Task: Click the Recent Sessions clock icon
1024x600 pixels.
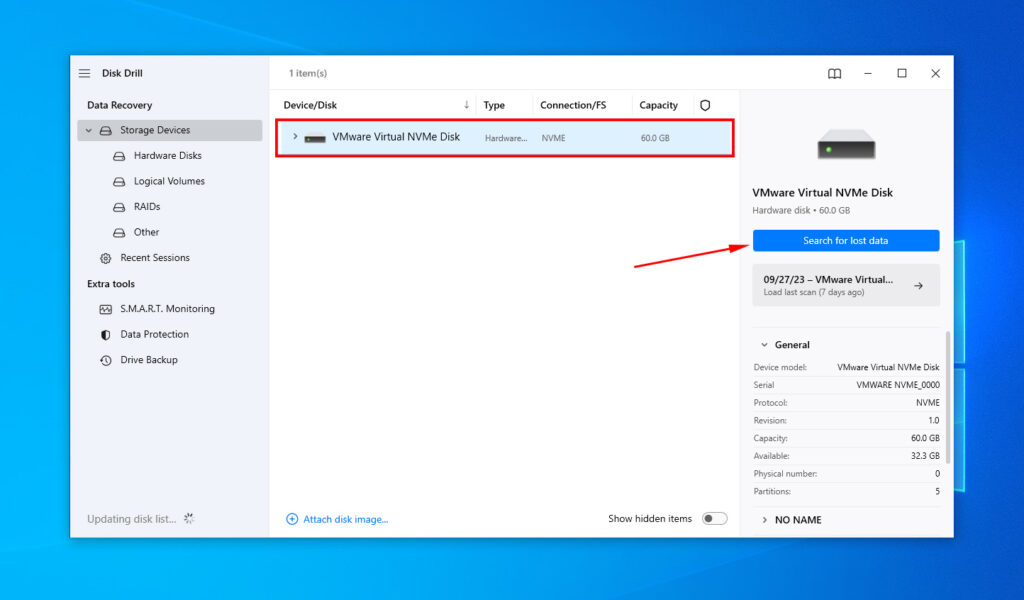Action: coord(106,257)
